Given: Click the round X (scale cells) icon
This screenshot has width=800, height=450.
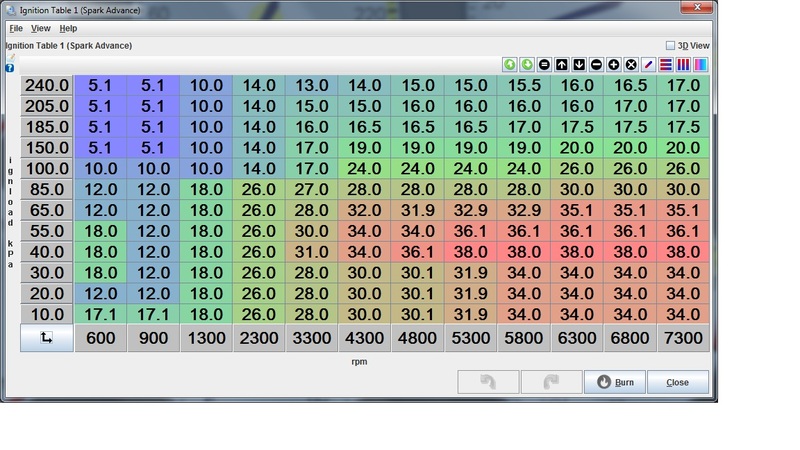Looking at the screenshot, I should click(631, 65).
